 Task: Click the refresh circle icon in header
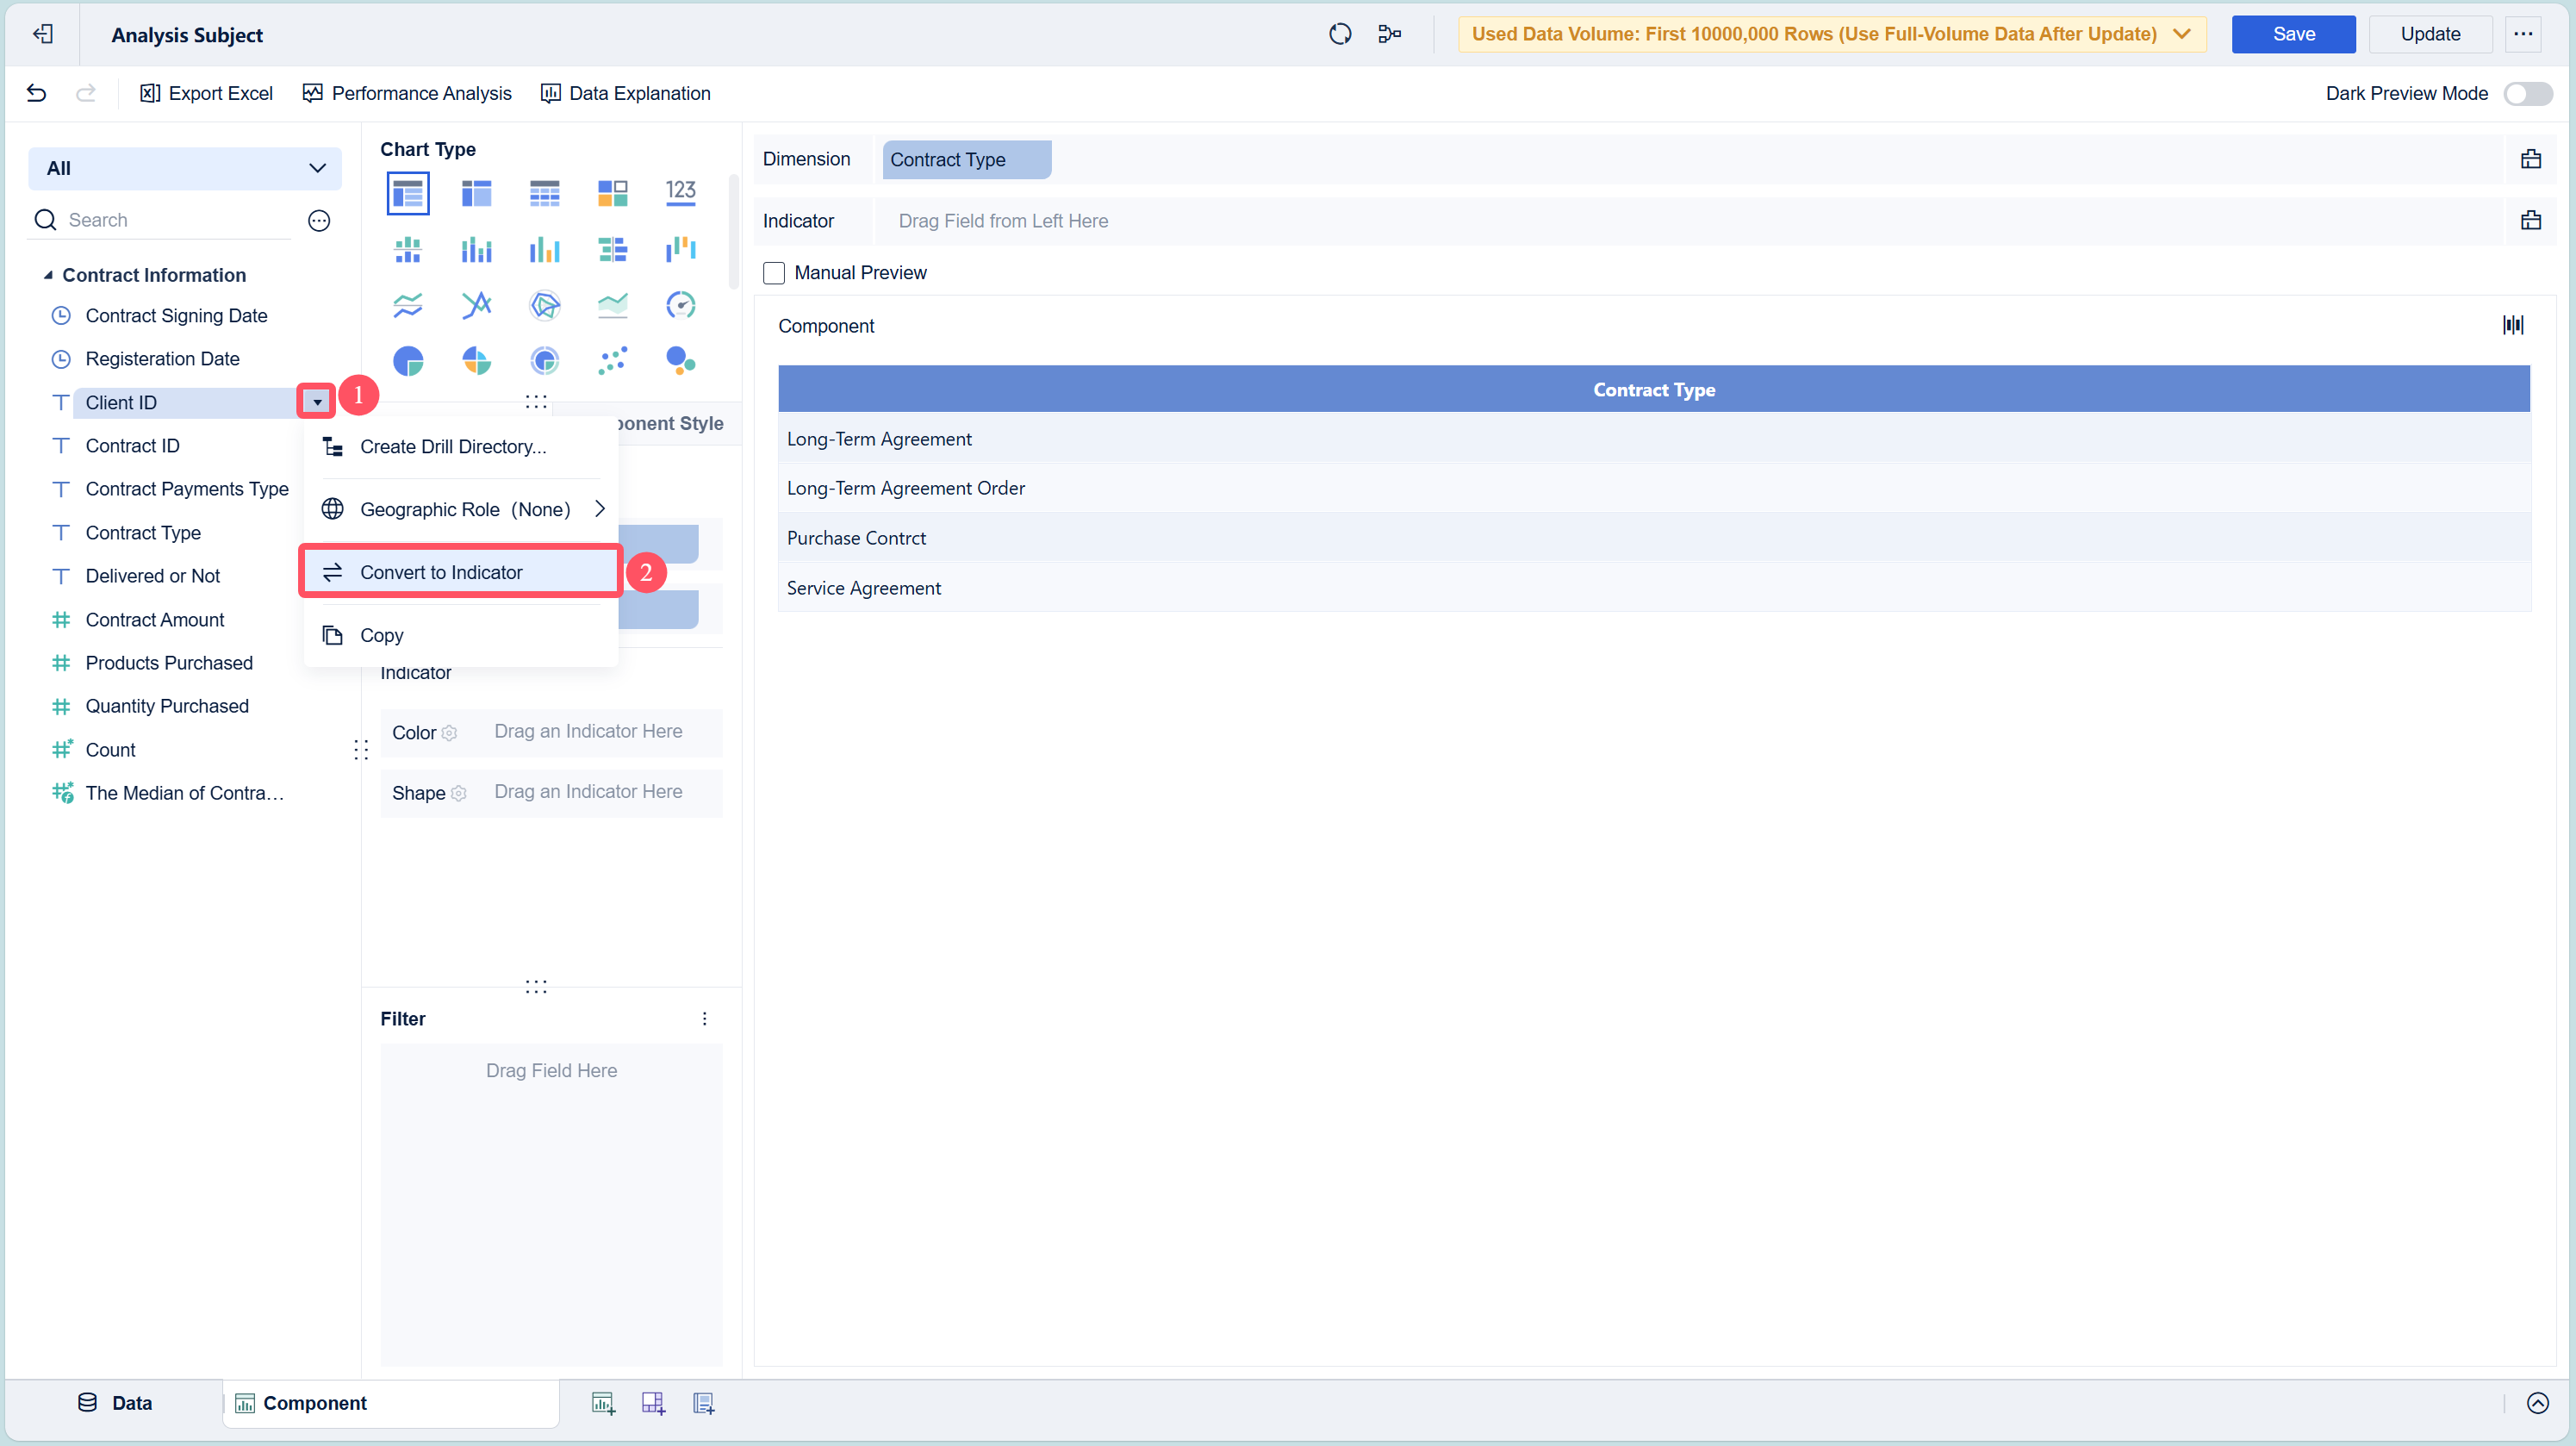tap(1340, 34)
